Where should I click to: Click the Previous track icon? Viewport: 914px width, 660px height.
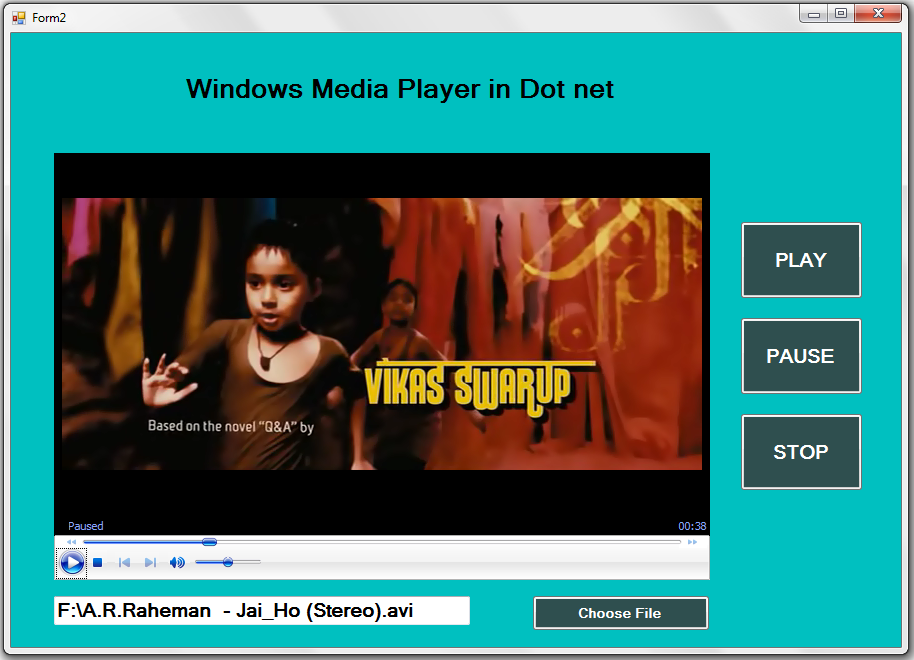(123, 562)
